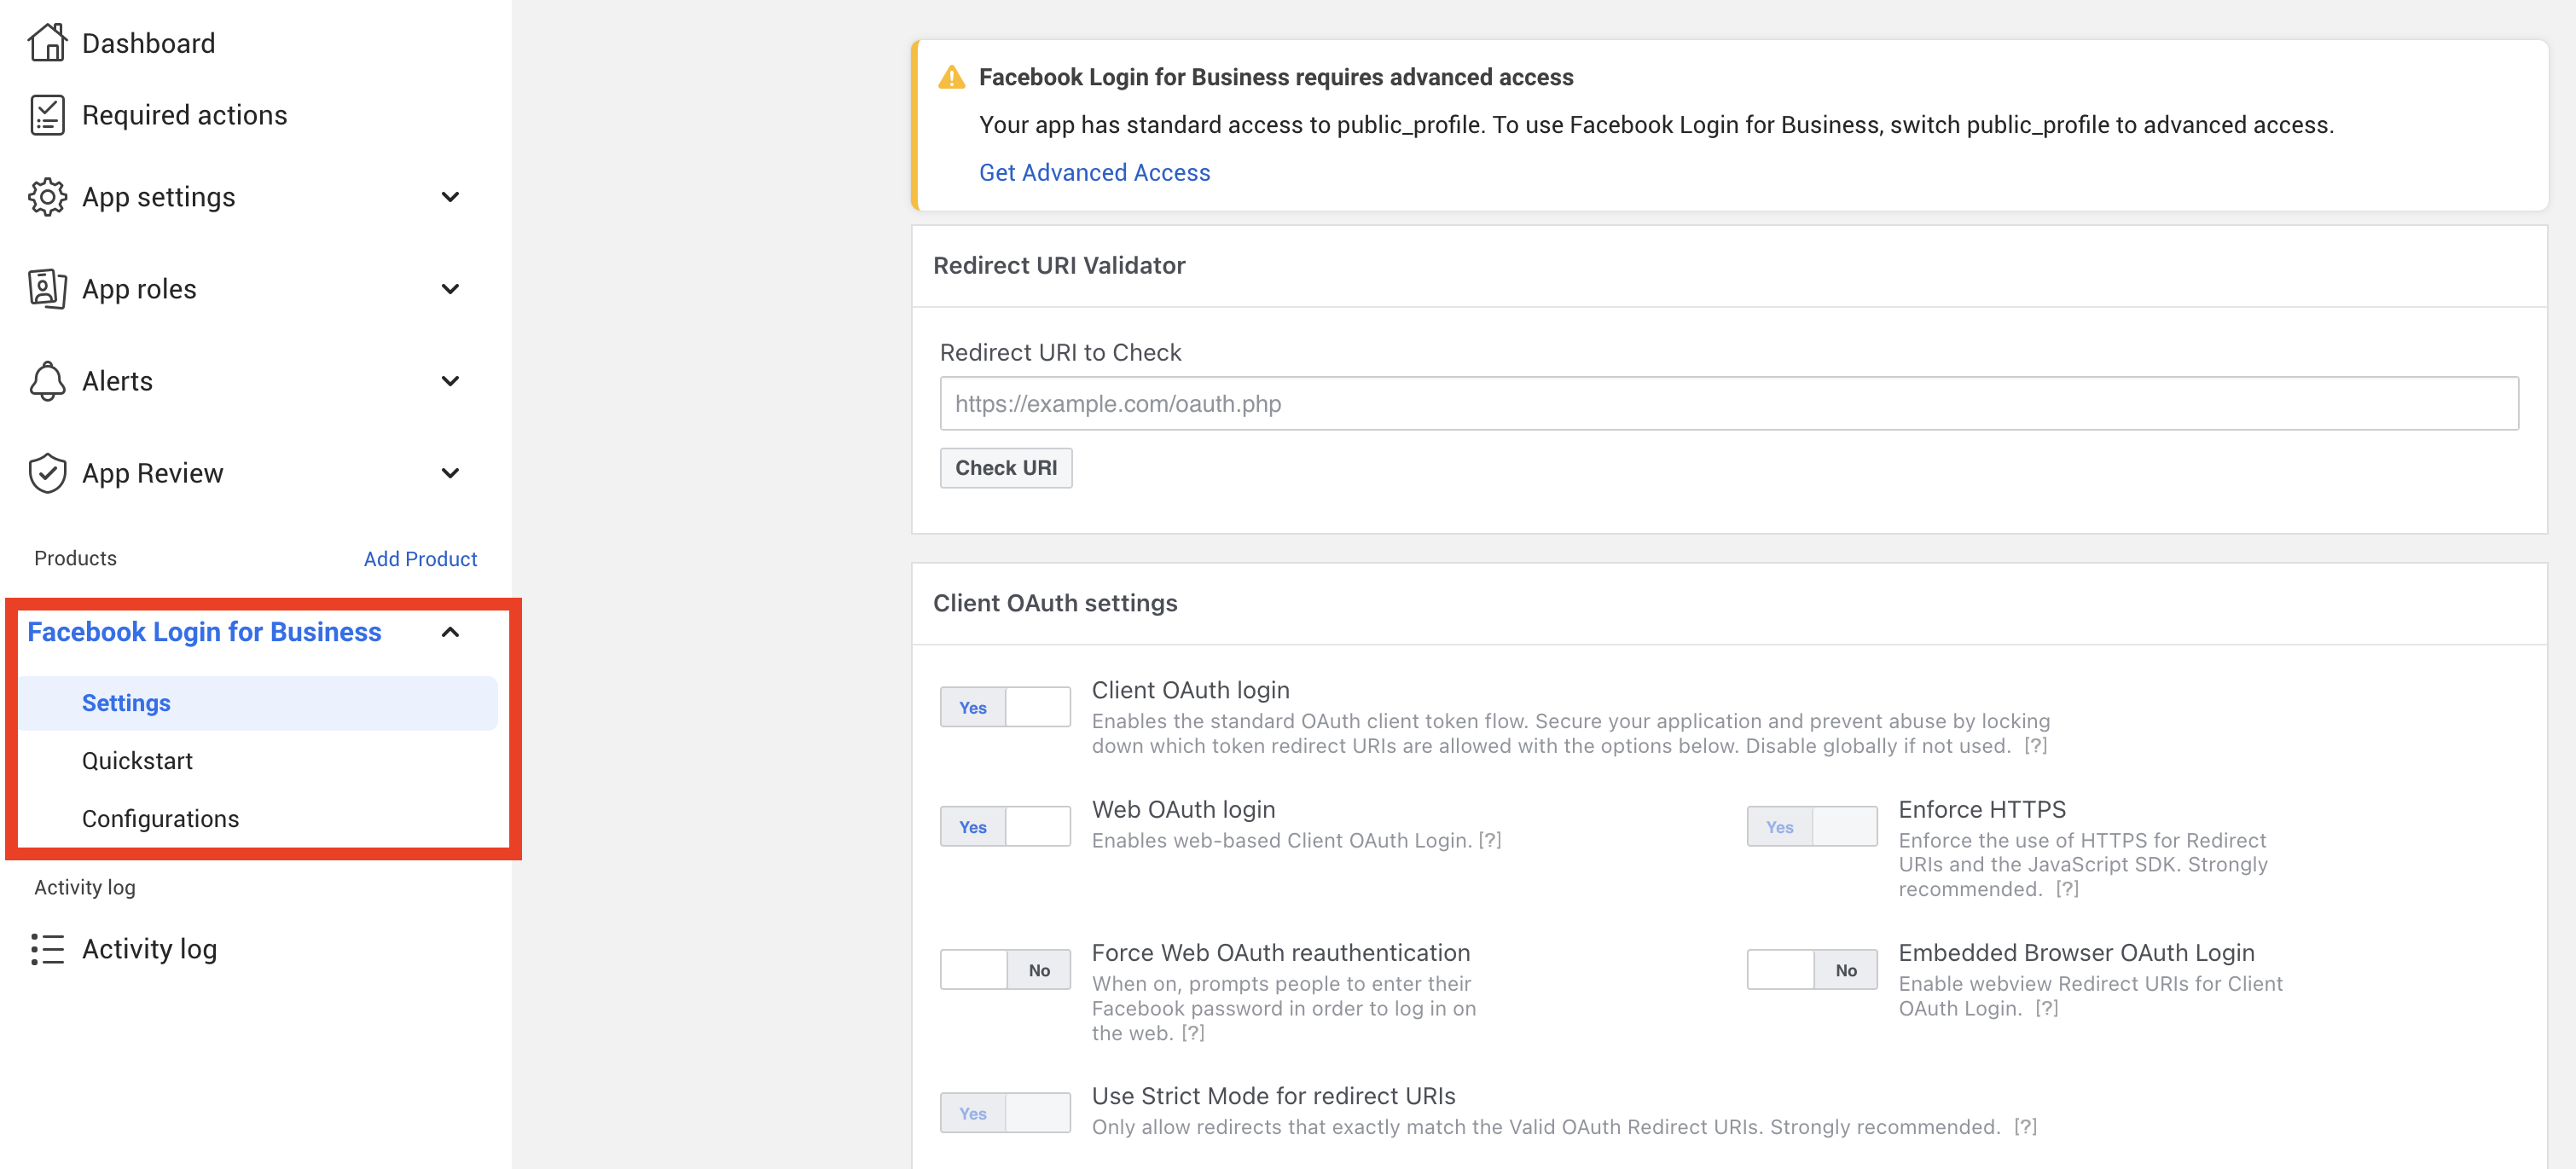Toggle the Web OAuth login switch
The image size is (2576, 1169).
tap(1005, 827)
